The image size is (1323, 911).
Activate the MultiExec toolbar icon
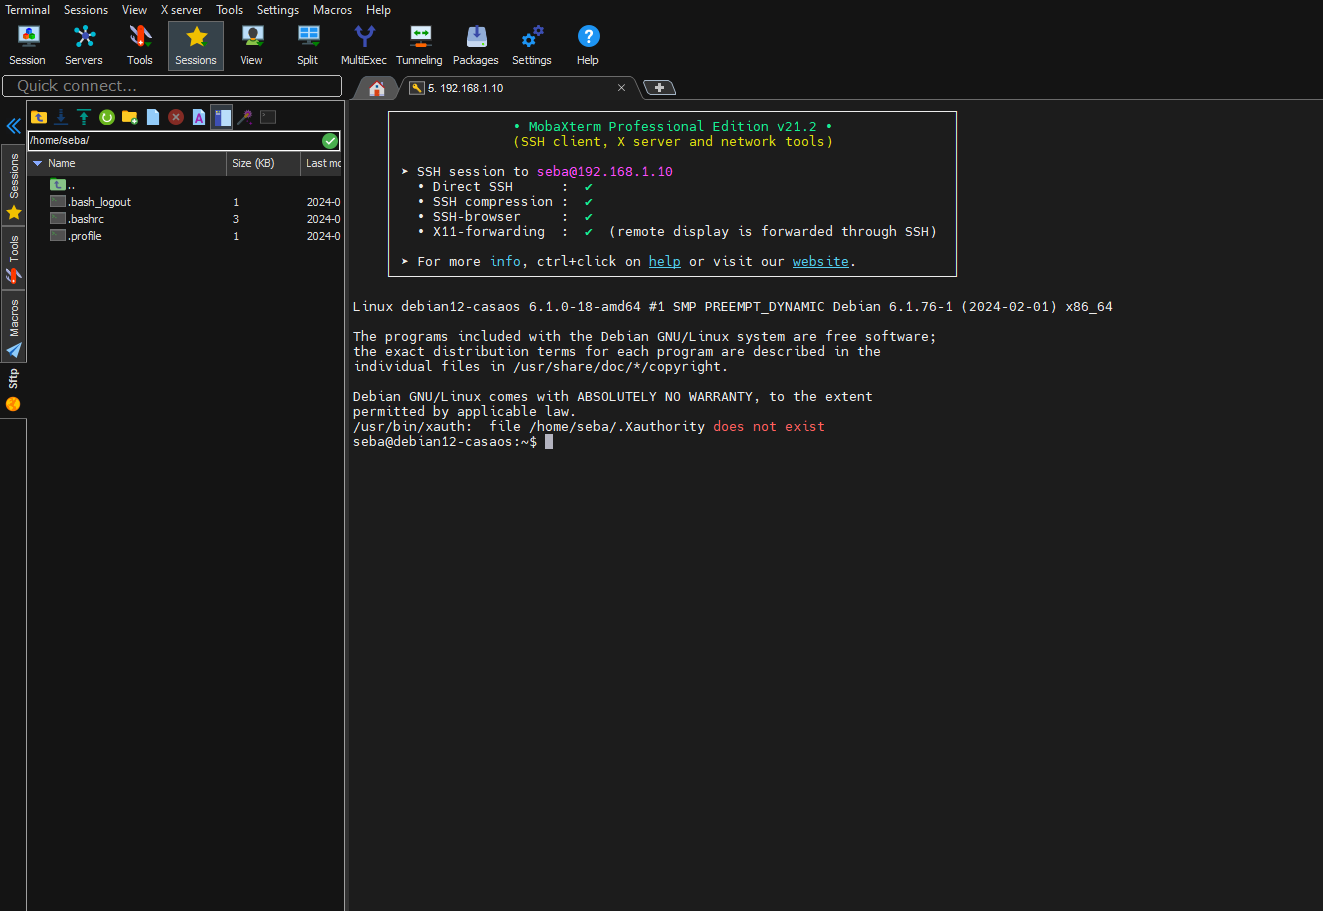(x=364, y=46)
